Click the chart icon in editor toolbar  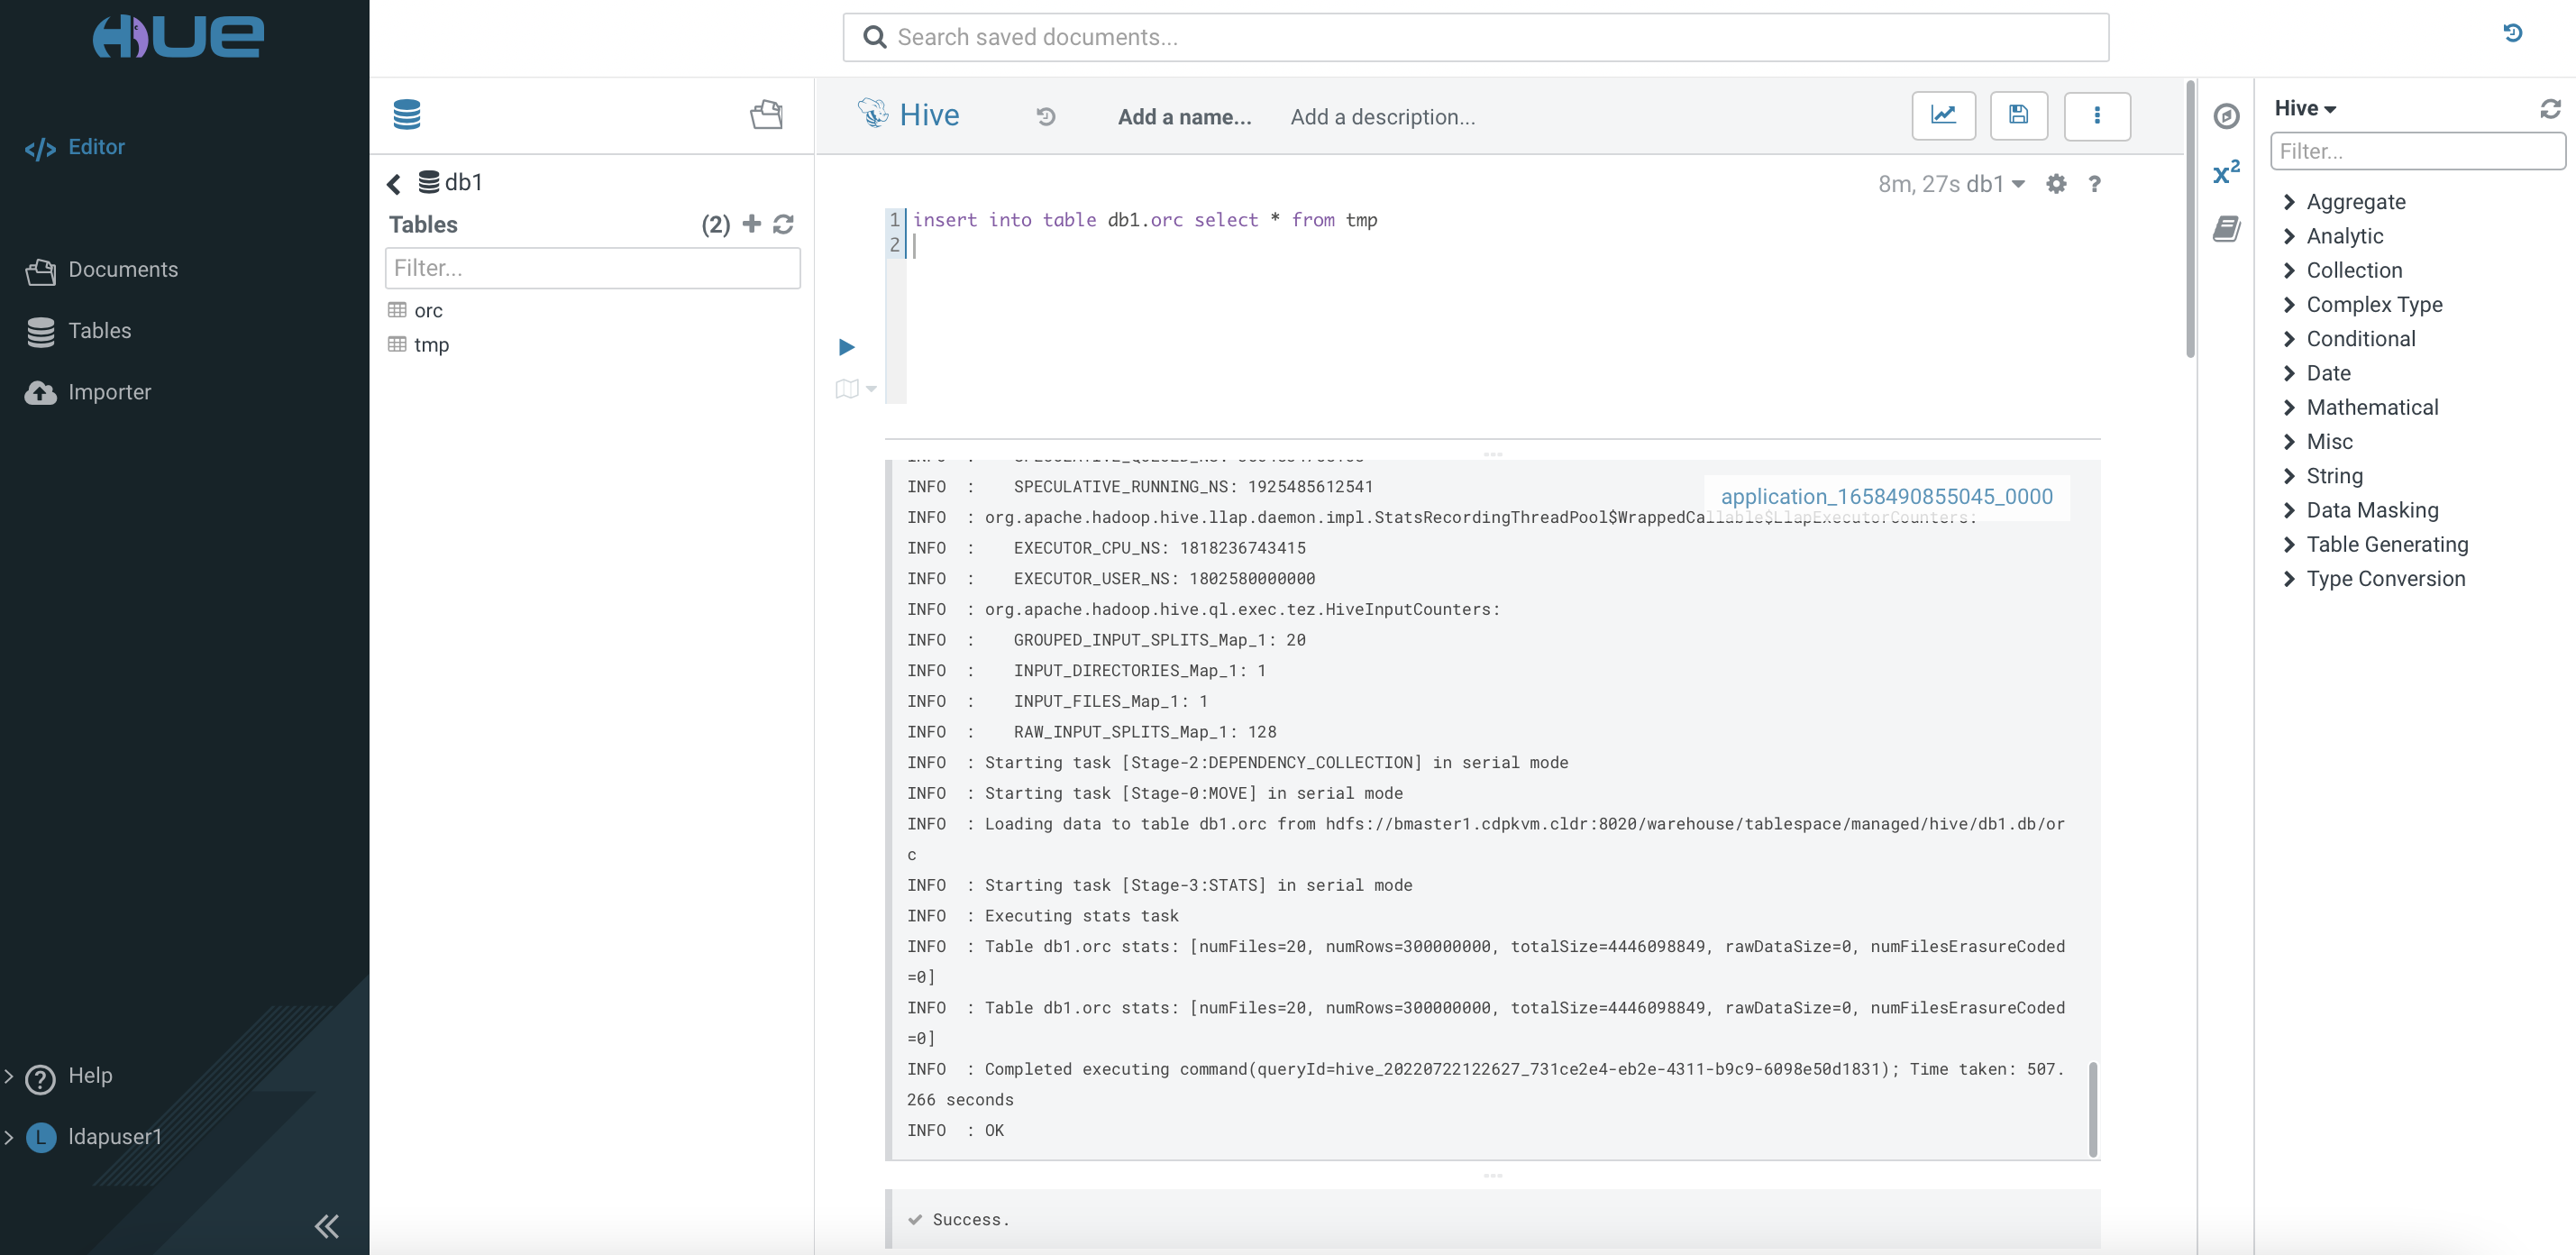click(1943, 116)
